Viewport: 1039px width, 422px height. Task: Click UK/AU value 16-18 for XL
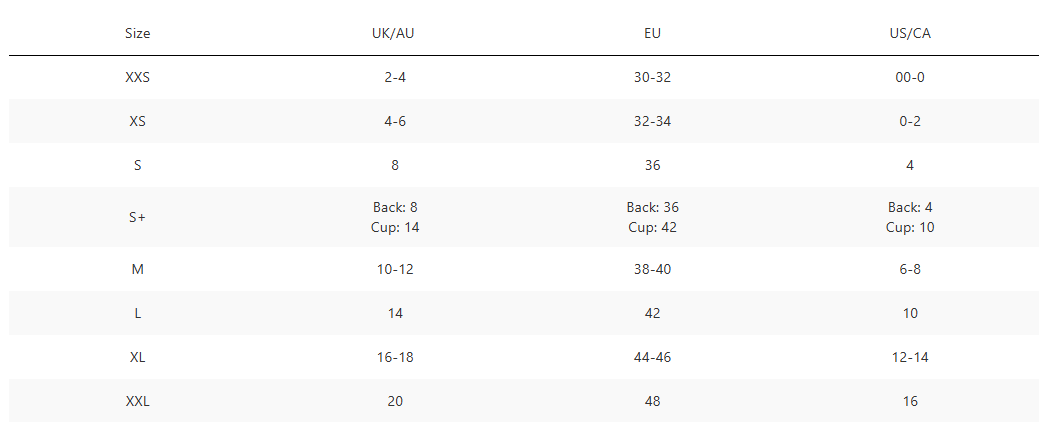(394, 357)
